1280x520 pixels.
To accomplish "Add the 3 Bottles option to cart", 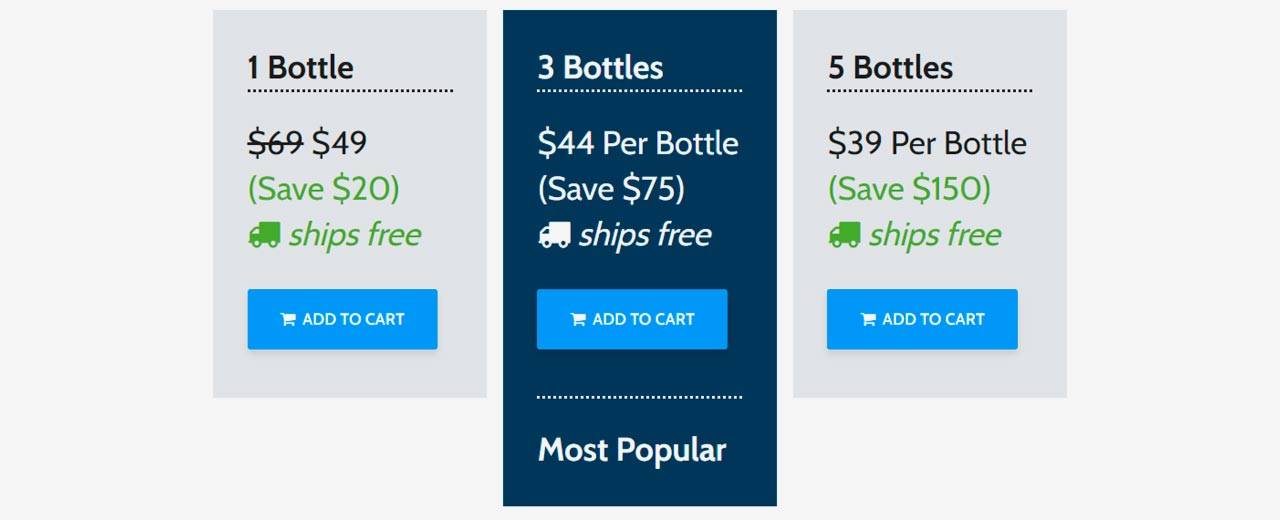I will pos(632,319).
